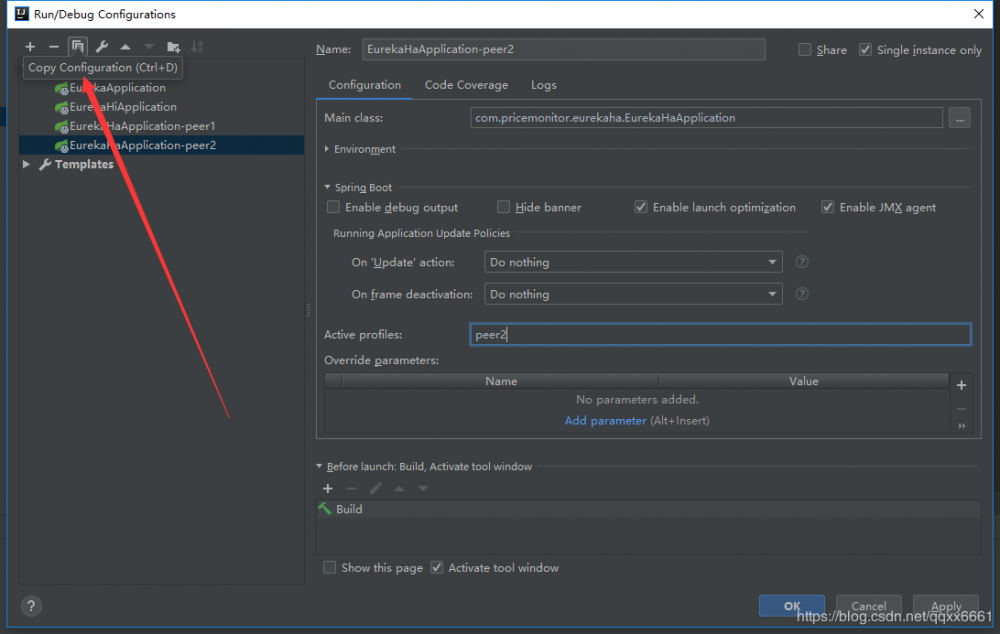Click the Add New Configuration plus icon
This screenshot has height=634, width=1000.
30,47
